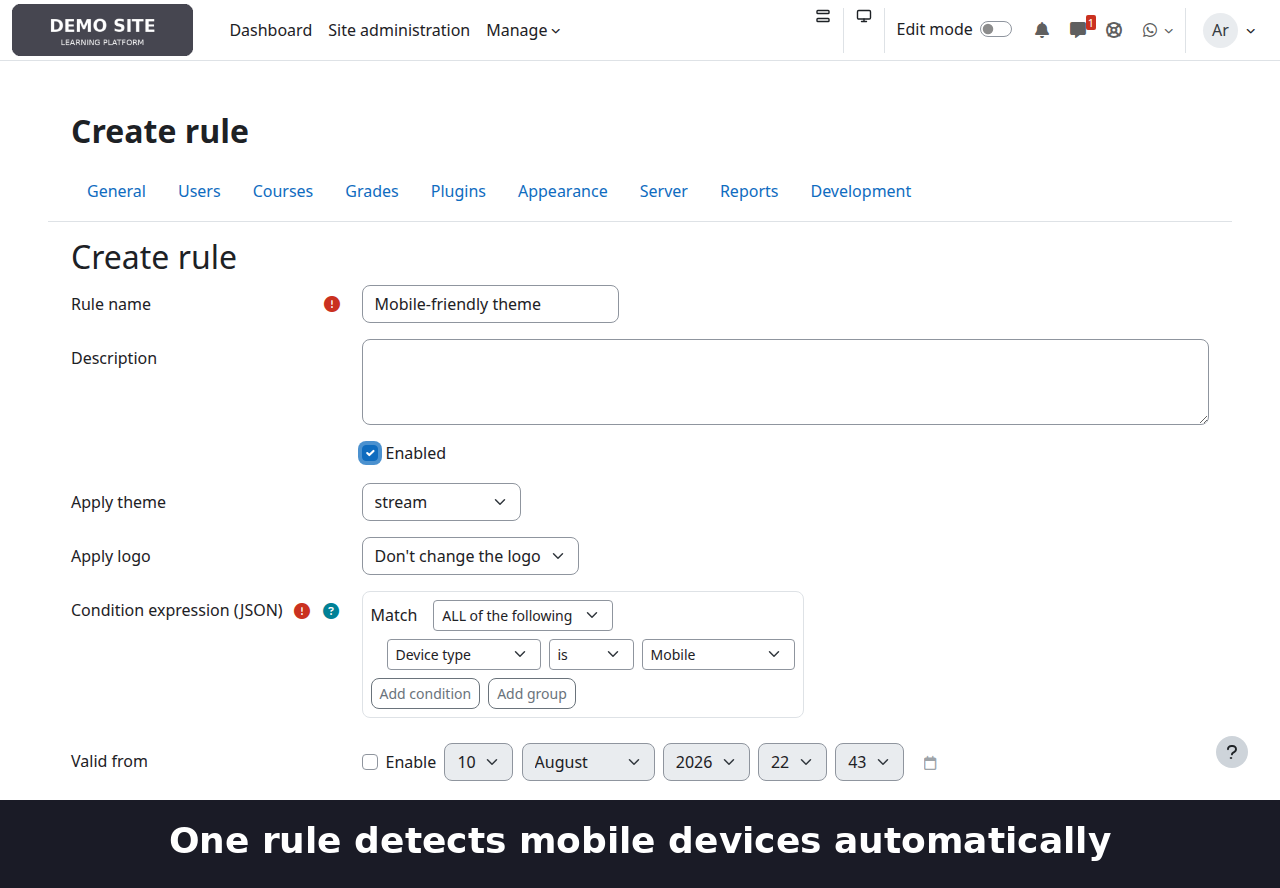
Task: Switch to the Reports tab
Action: tap(749, 191)
